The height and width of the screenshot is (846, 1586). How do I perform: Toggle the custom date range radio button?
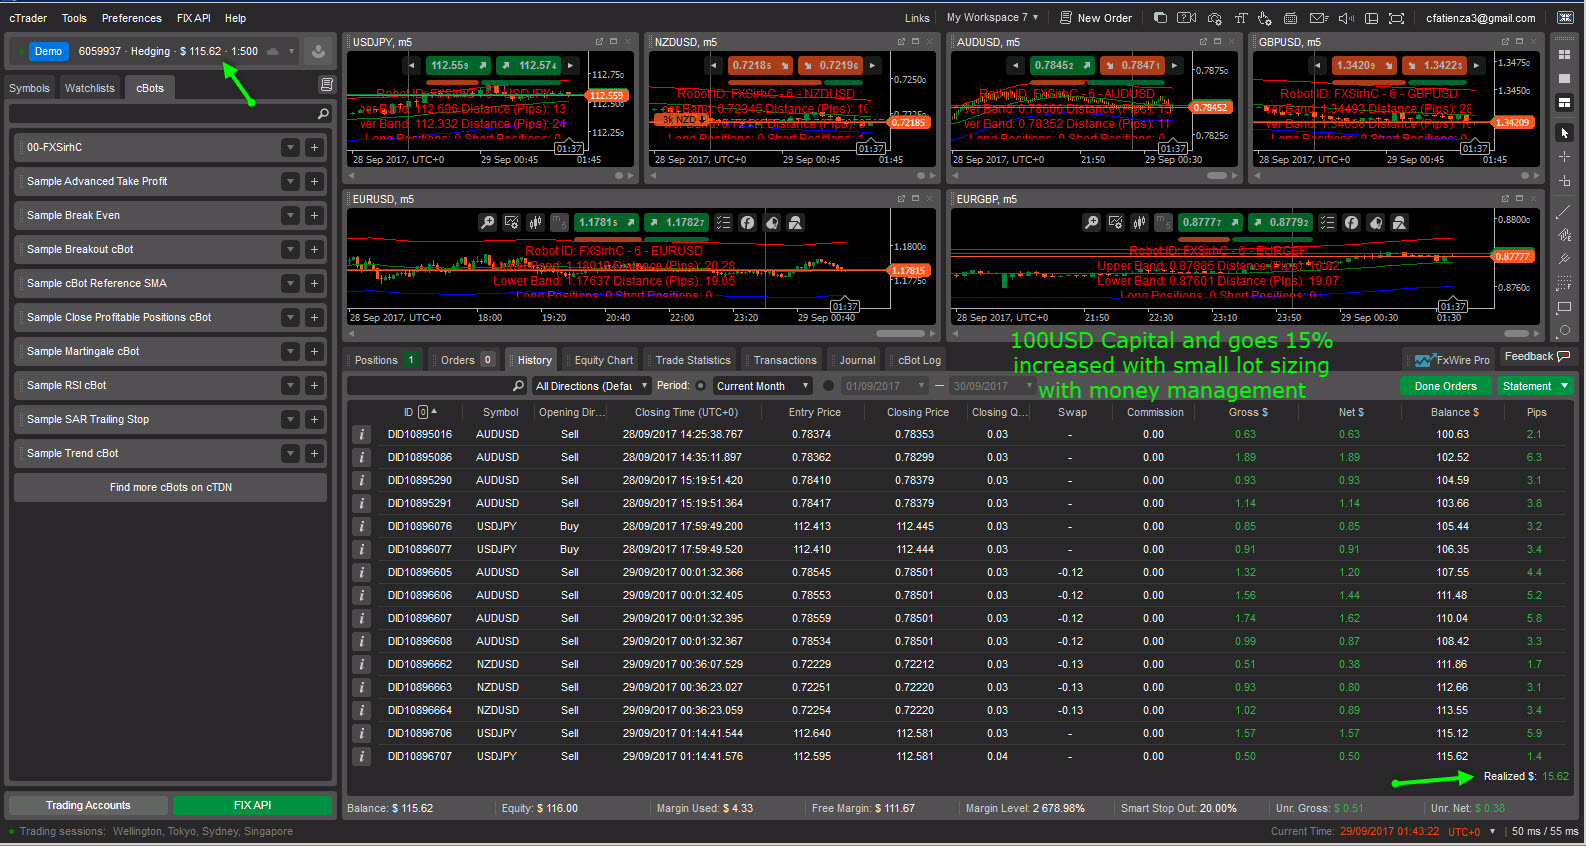point(828,386)
